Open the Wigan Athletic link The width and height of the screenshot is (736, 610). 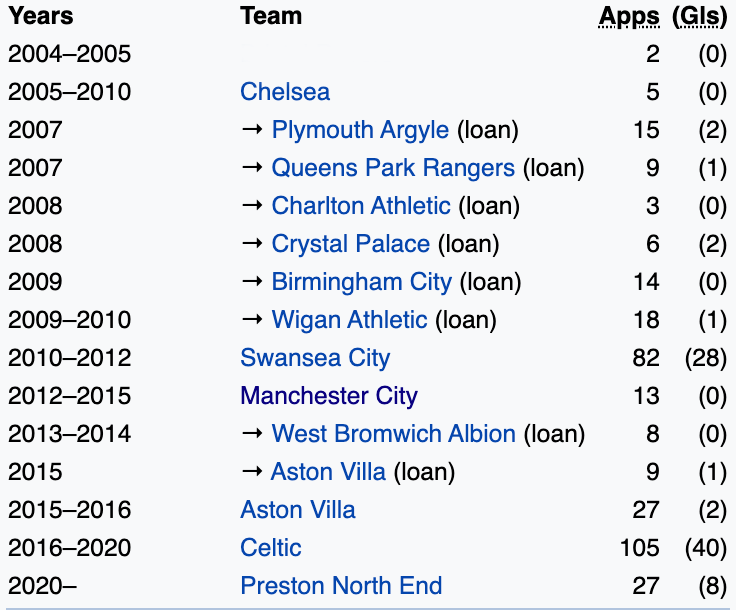(349, 320)
